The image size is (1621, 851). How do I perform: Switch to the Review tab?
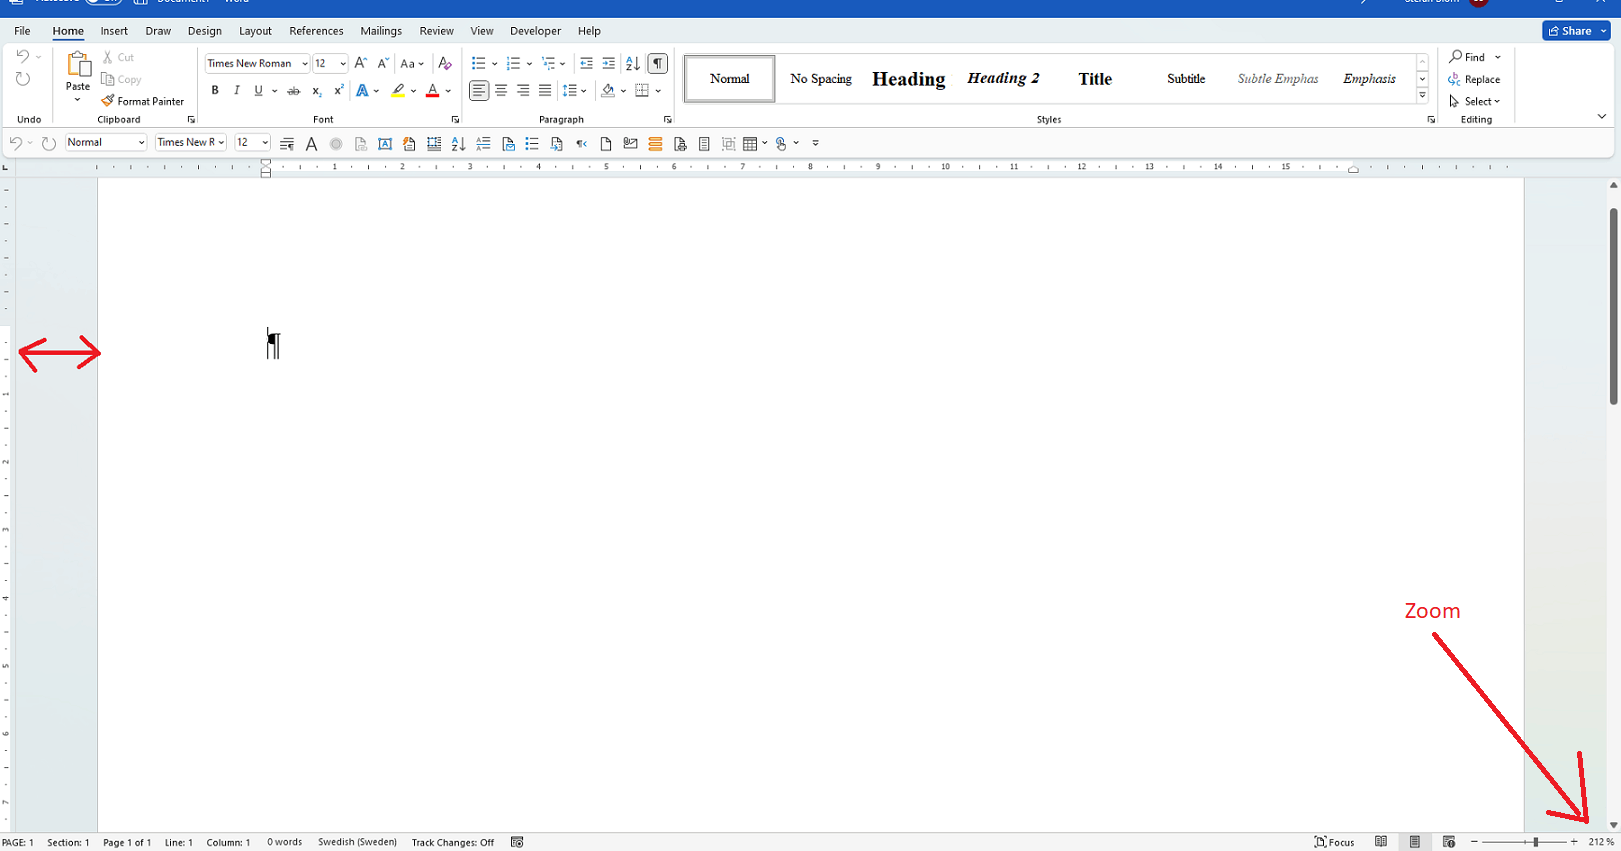pyautogui.click(x=436, y=31)
